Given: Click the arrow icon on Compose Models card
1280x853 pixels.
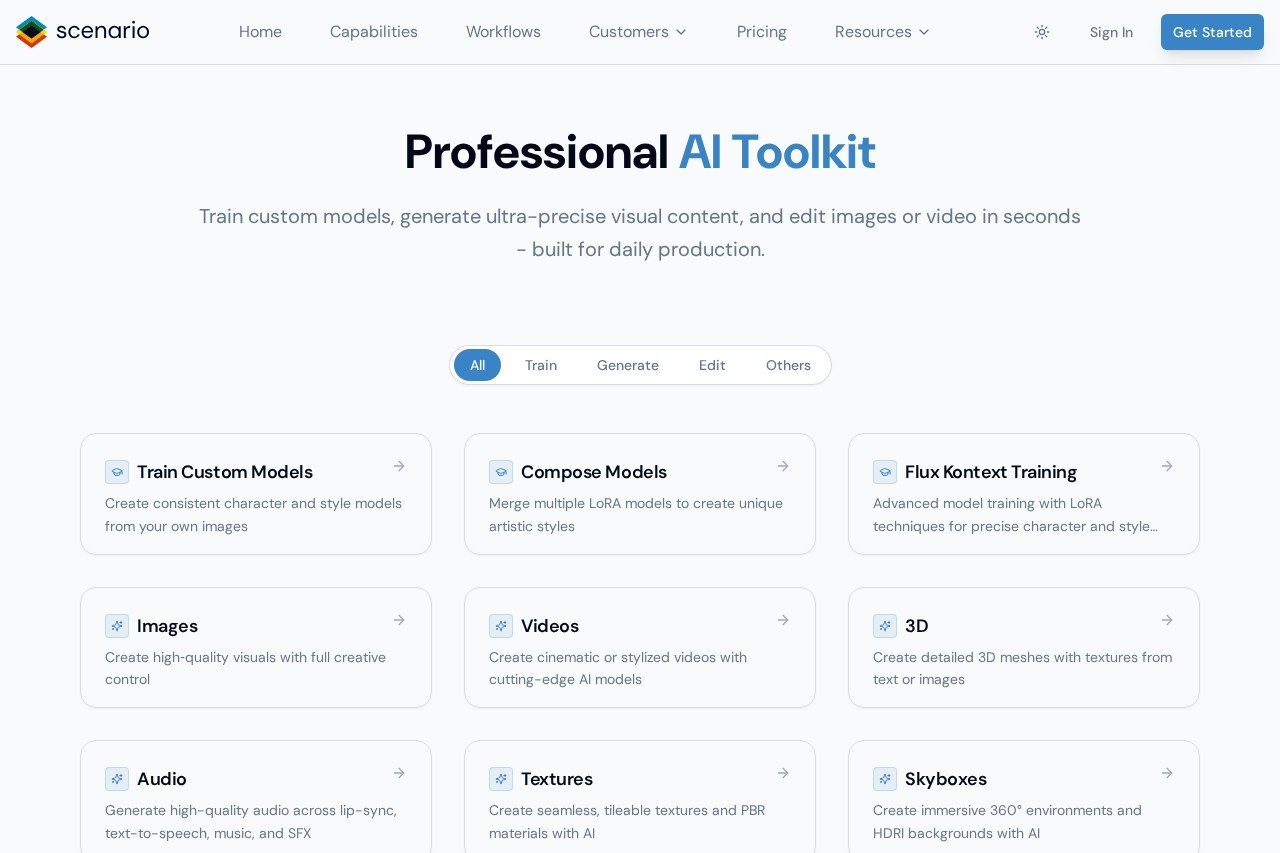Looking at the screenshot, I should point(783,466).
